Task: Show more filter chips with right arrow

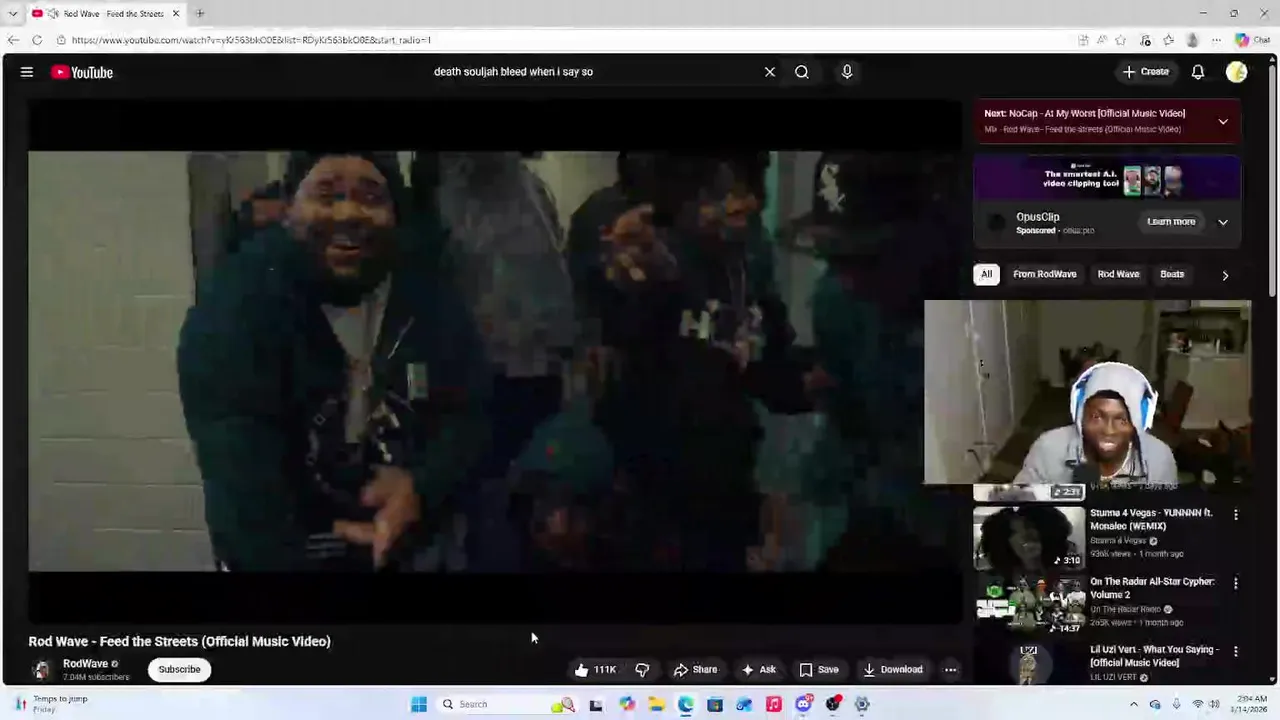Action: coord(1225,275)
